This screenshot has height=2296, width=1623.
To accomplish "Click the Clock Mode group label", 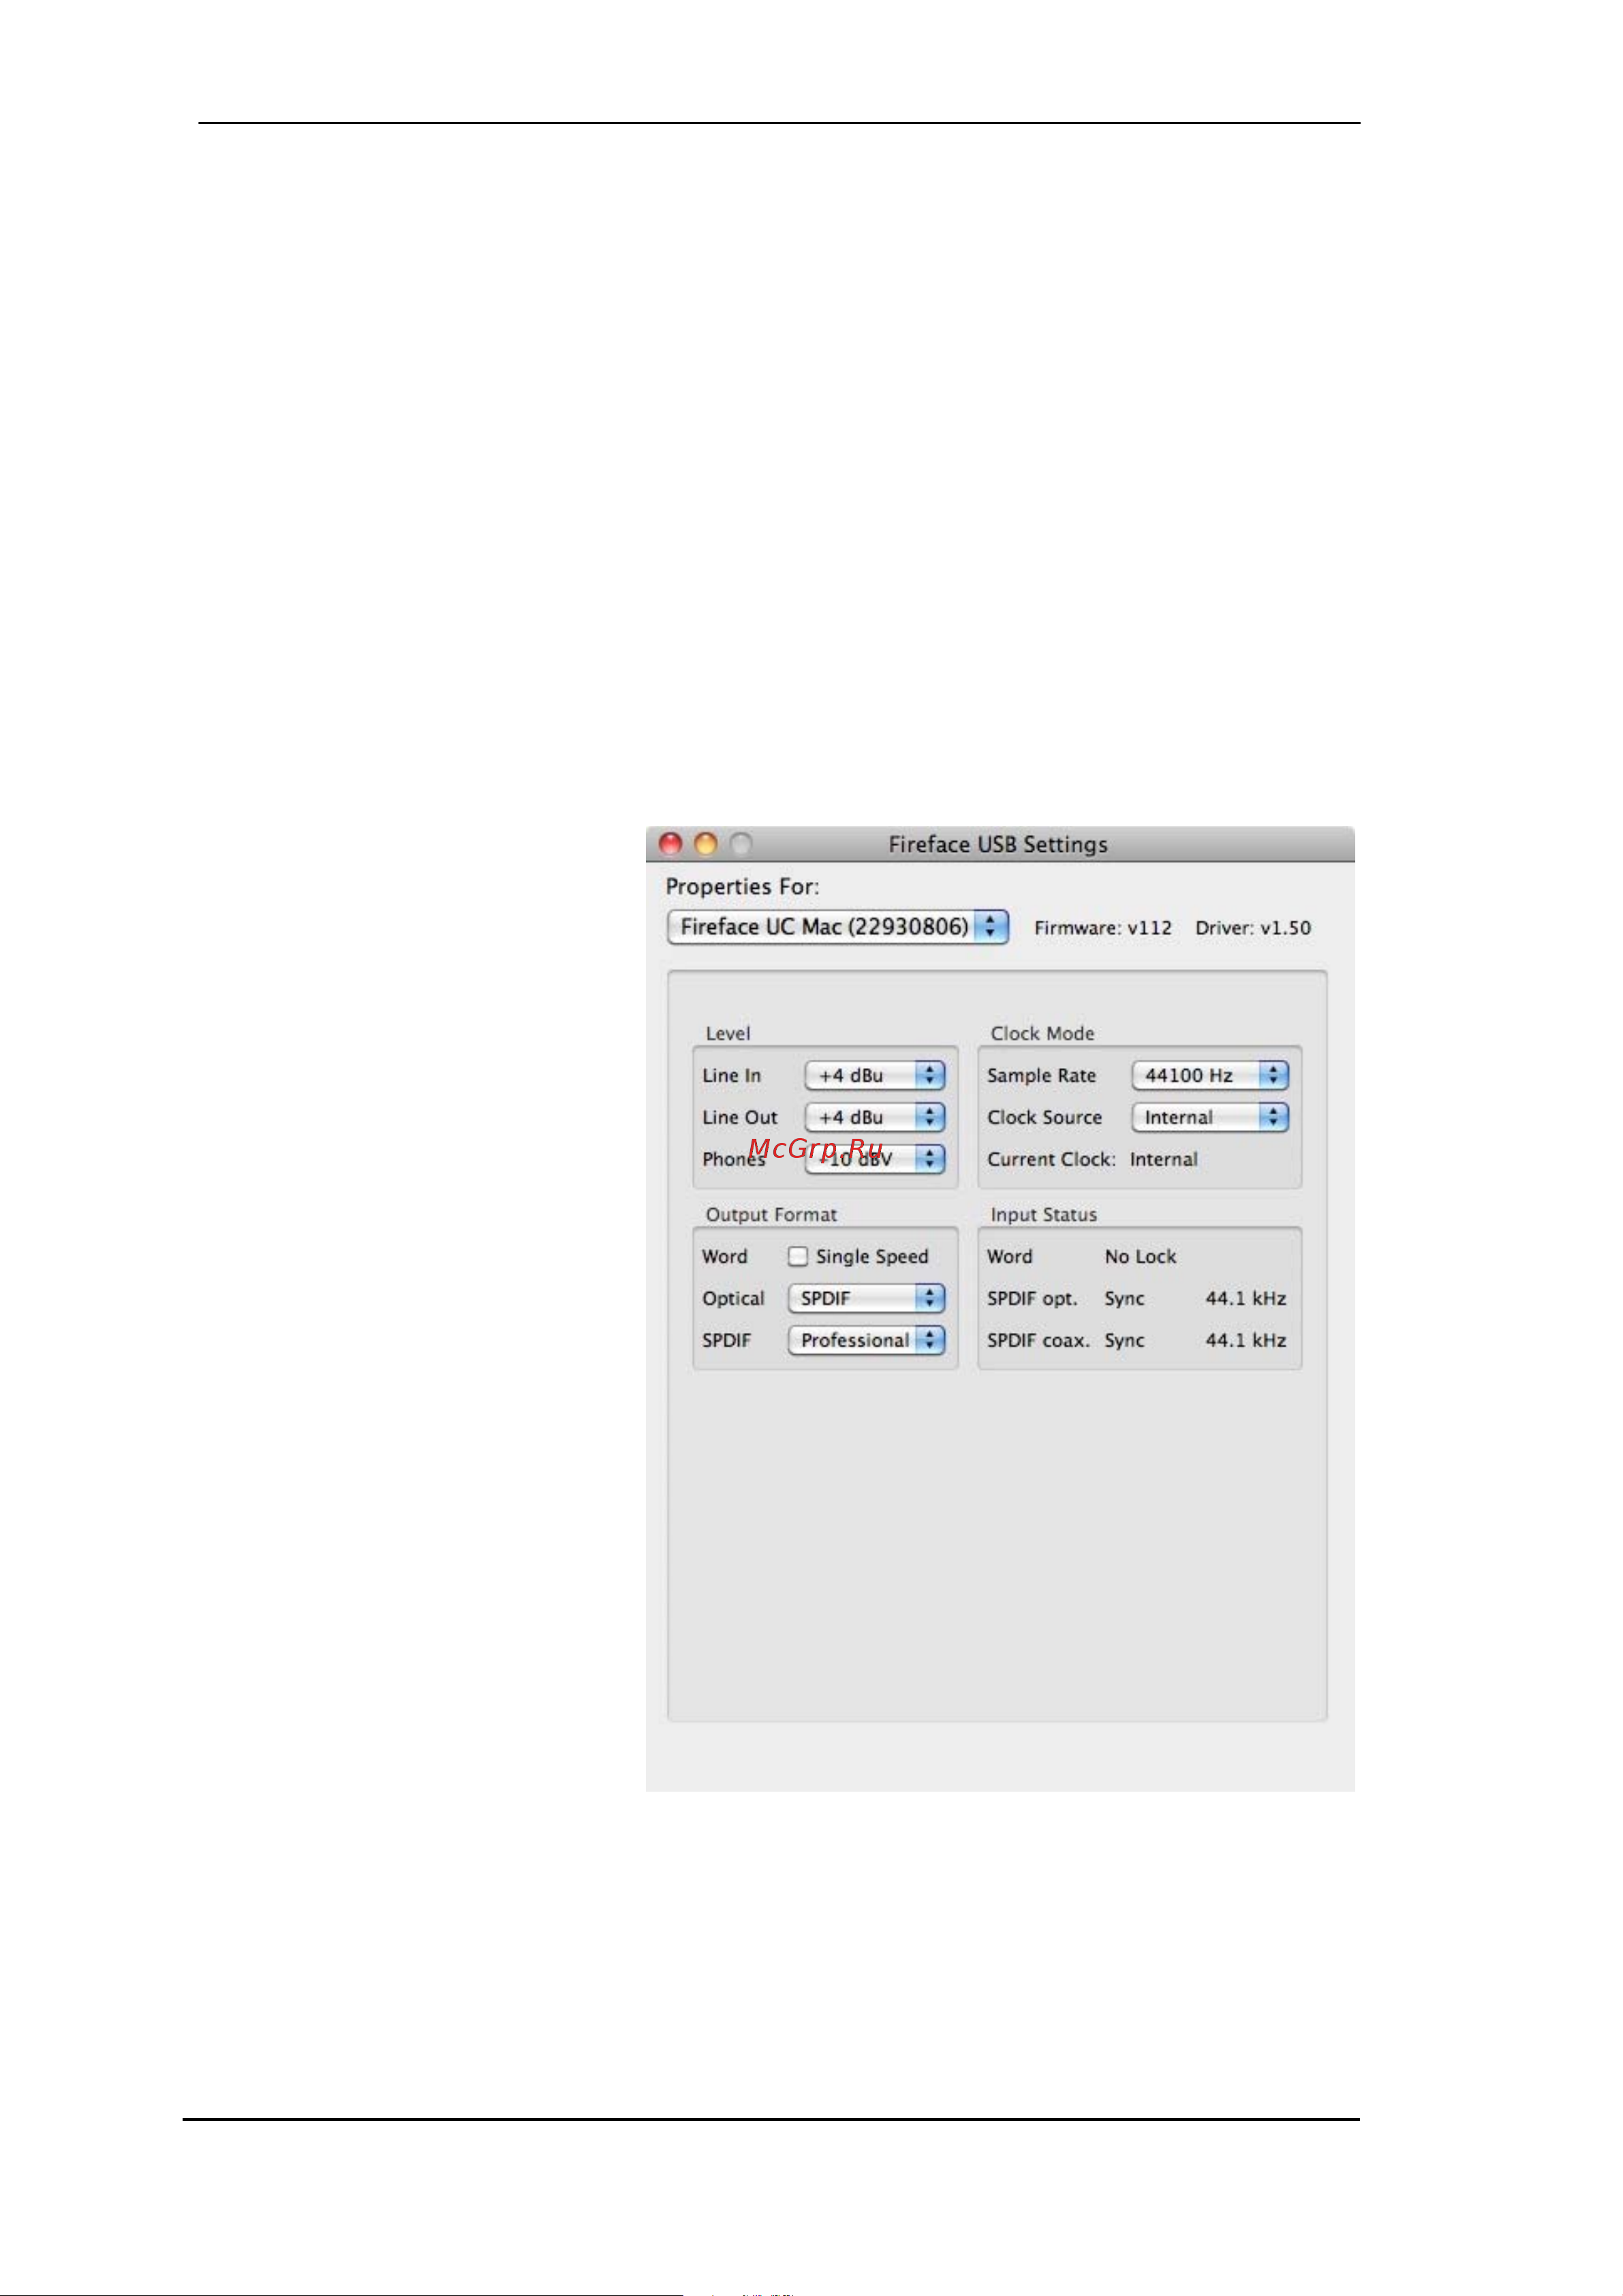I will (x=1042, y=1033).
